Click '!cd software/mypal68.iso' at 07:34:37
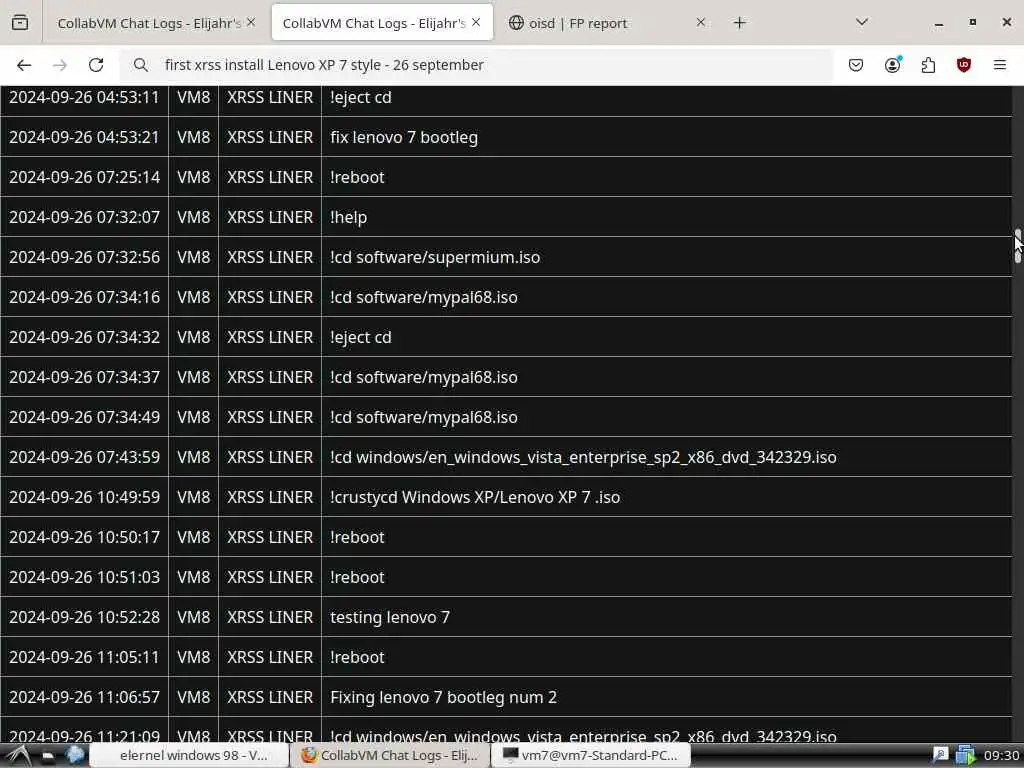The image size is (1024, 768). 424,377
